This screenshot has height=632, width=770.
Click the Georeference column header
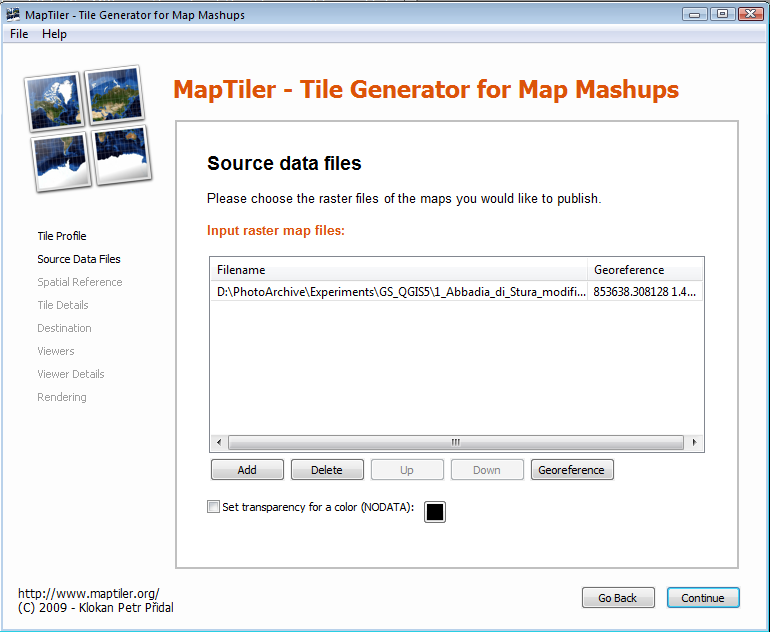(x=645, y=270)
